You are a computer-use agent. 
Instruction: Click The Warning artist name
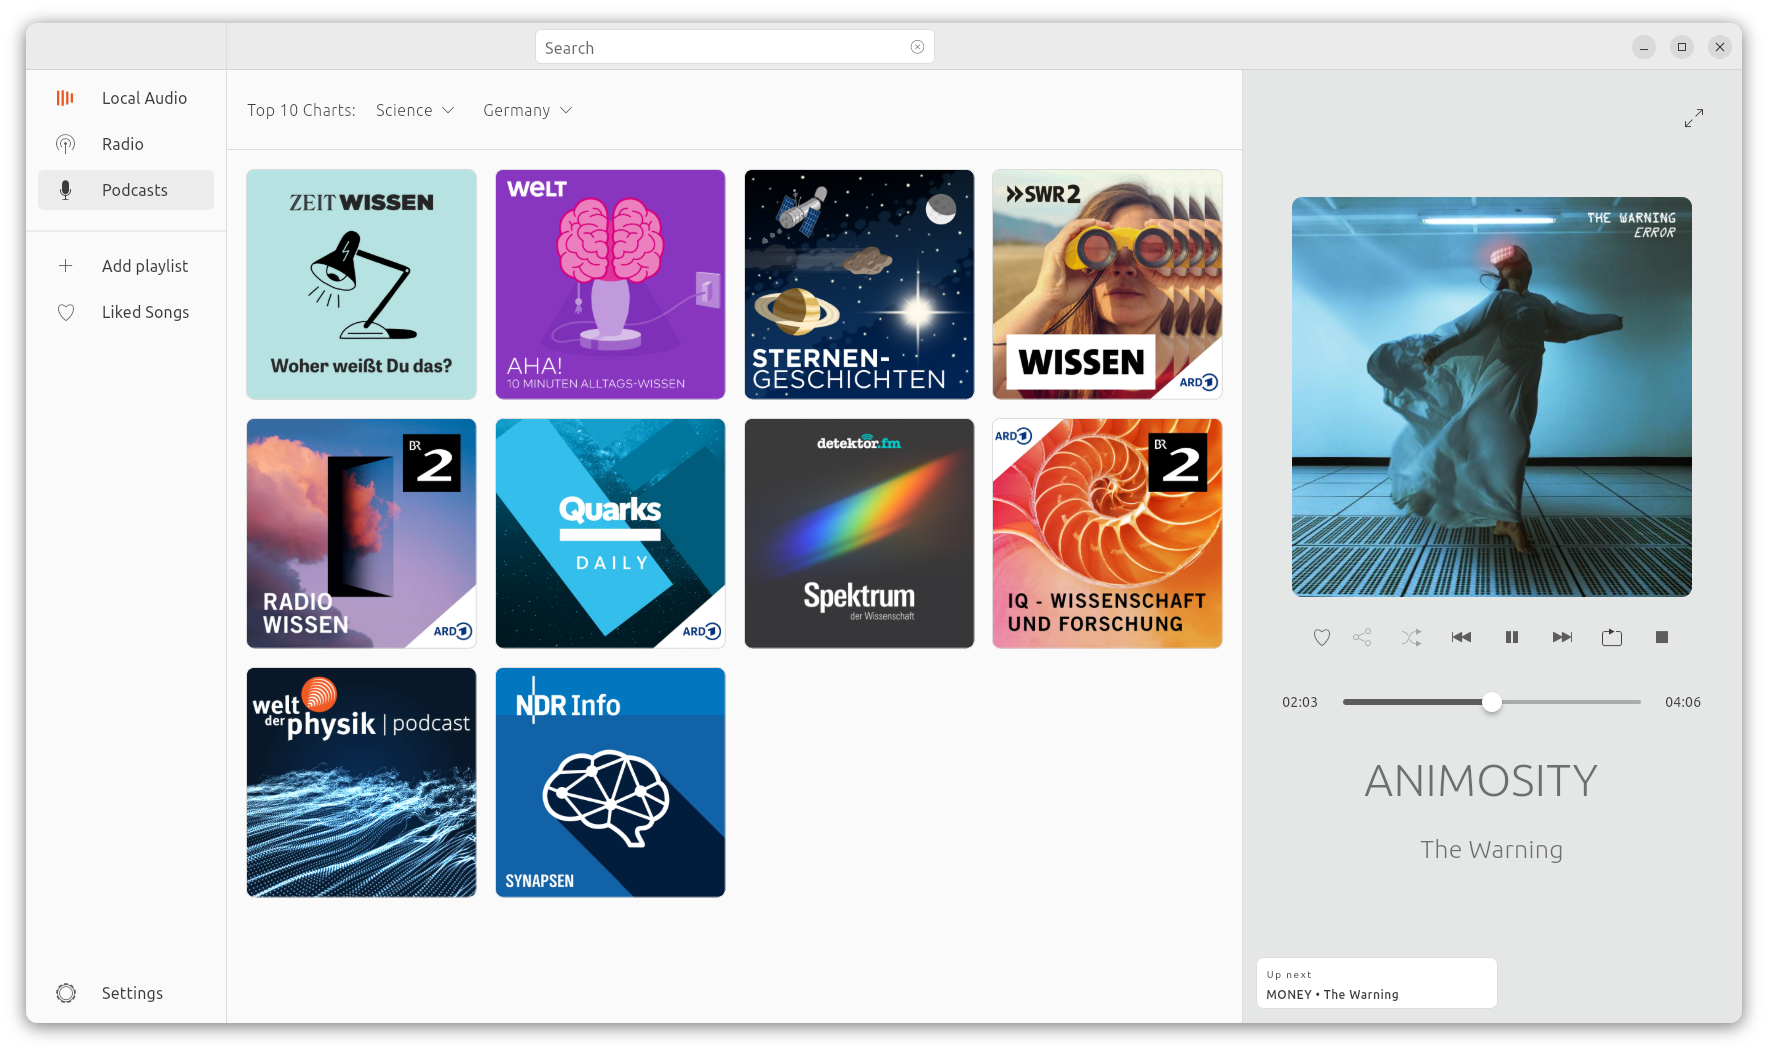[1491, 849]
